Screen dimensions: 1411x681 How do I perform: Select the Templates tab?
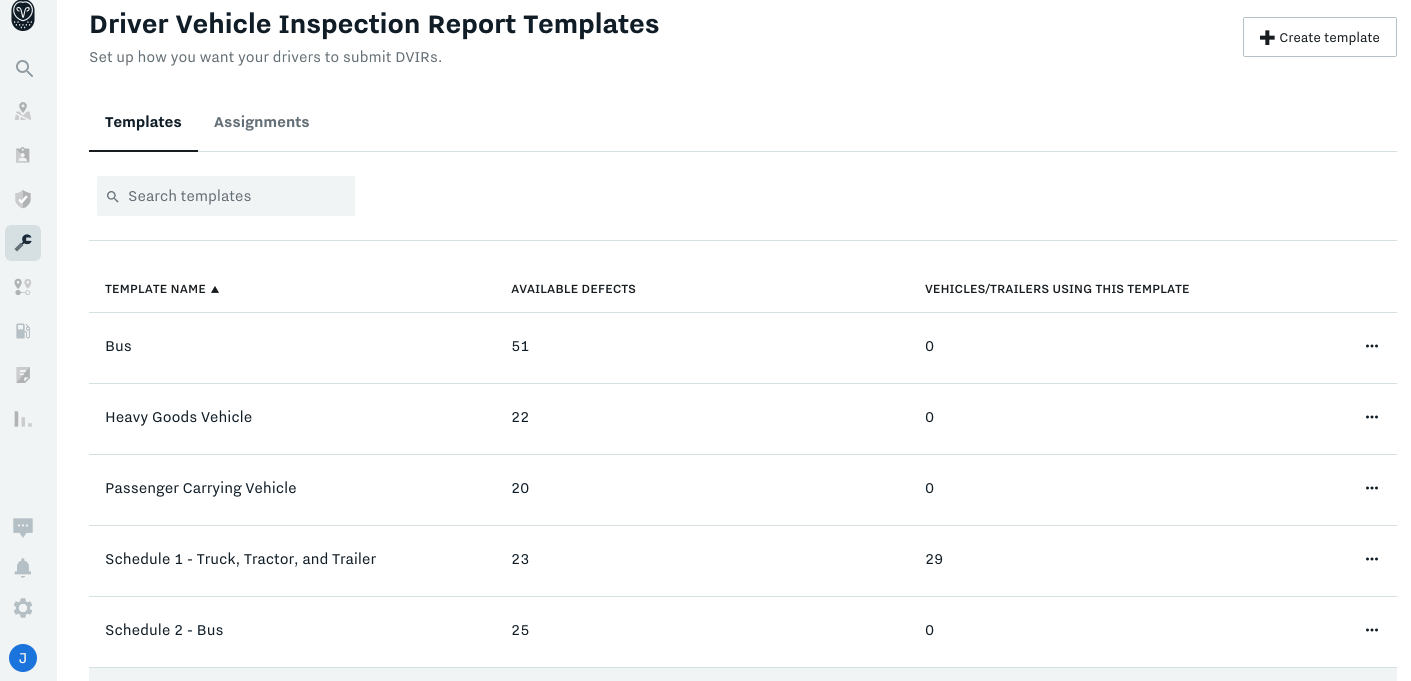click(x=143, y=122)
